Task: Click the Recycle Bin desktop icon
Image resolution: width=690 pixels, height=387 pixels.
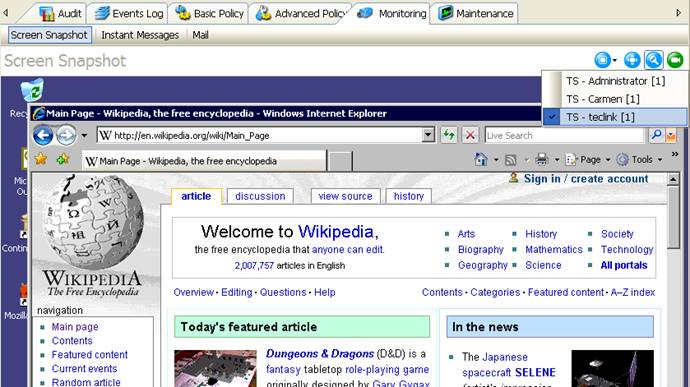Action: (x=32, y=90)
